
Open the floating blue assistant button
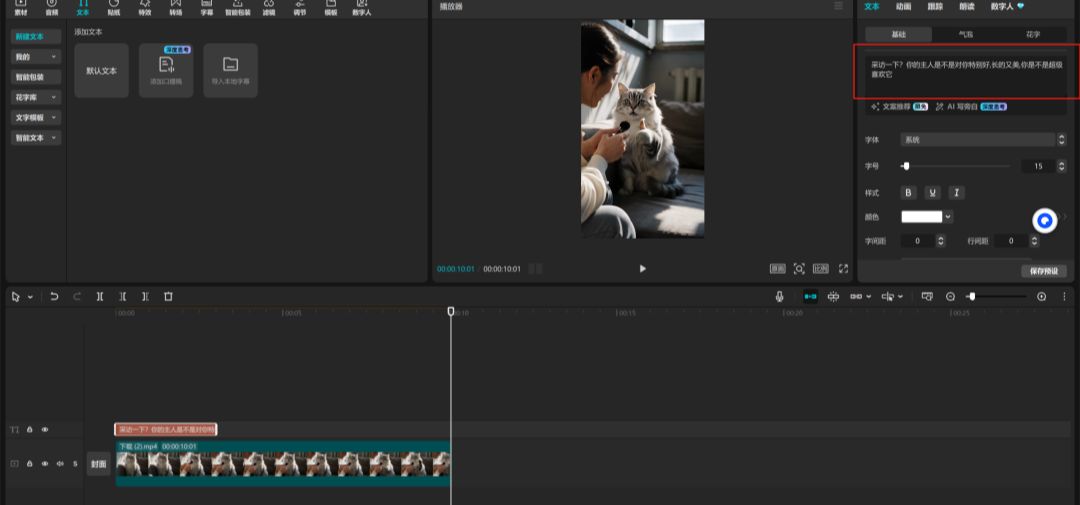(x=1045, y=220)
